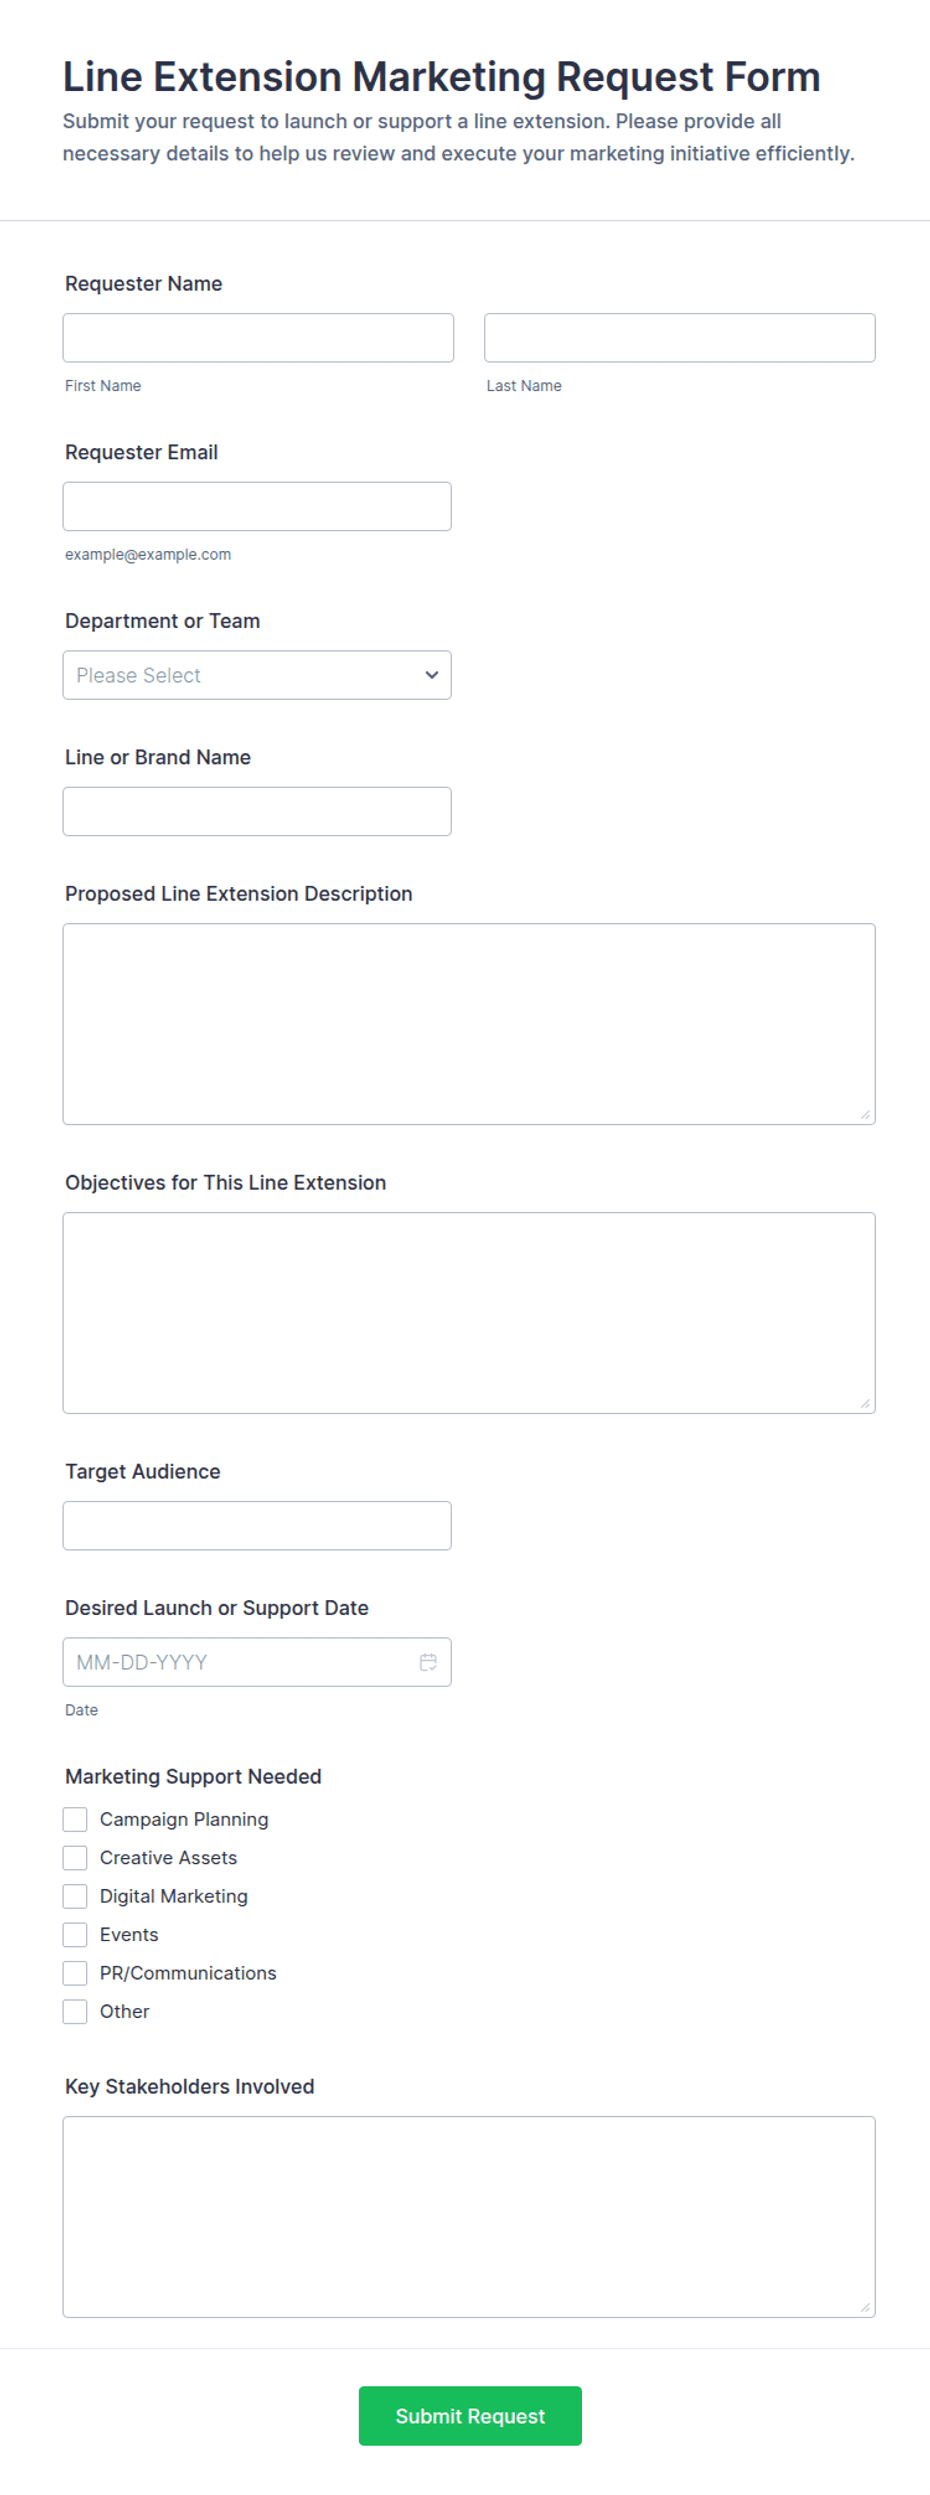
Task: Grab the Description textarea resize handle
Action: [865, 1114]
